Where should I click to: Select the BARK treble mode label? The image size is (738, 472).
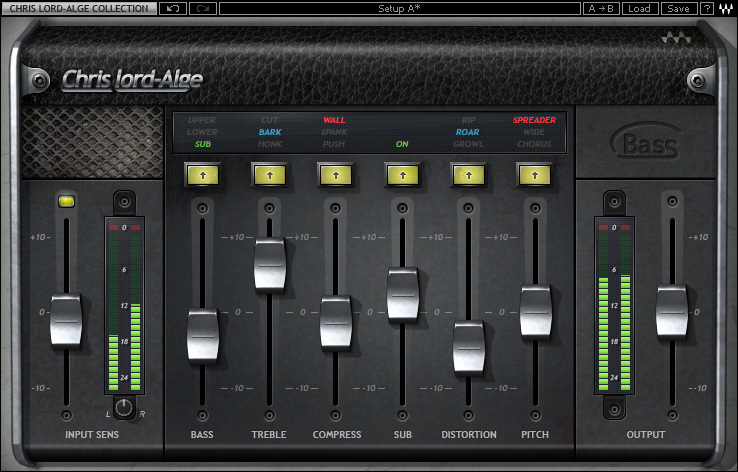[x=270, y=132]
